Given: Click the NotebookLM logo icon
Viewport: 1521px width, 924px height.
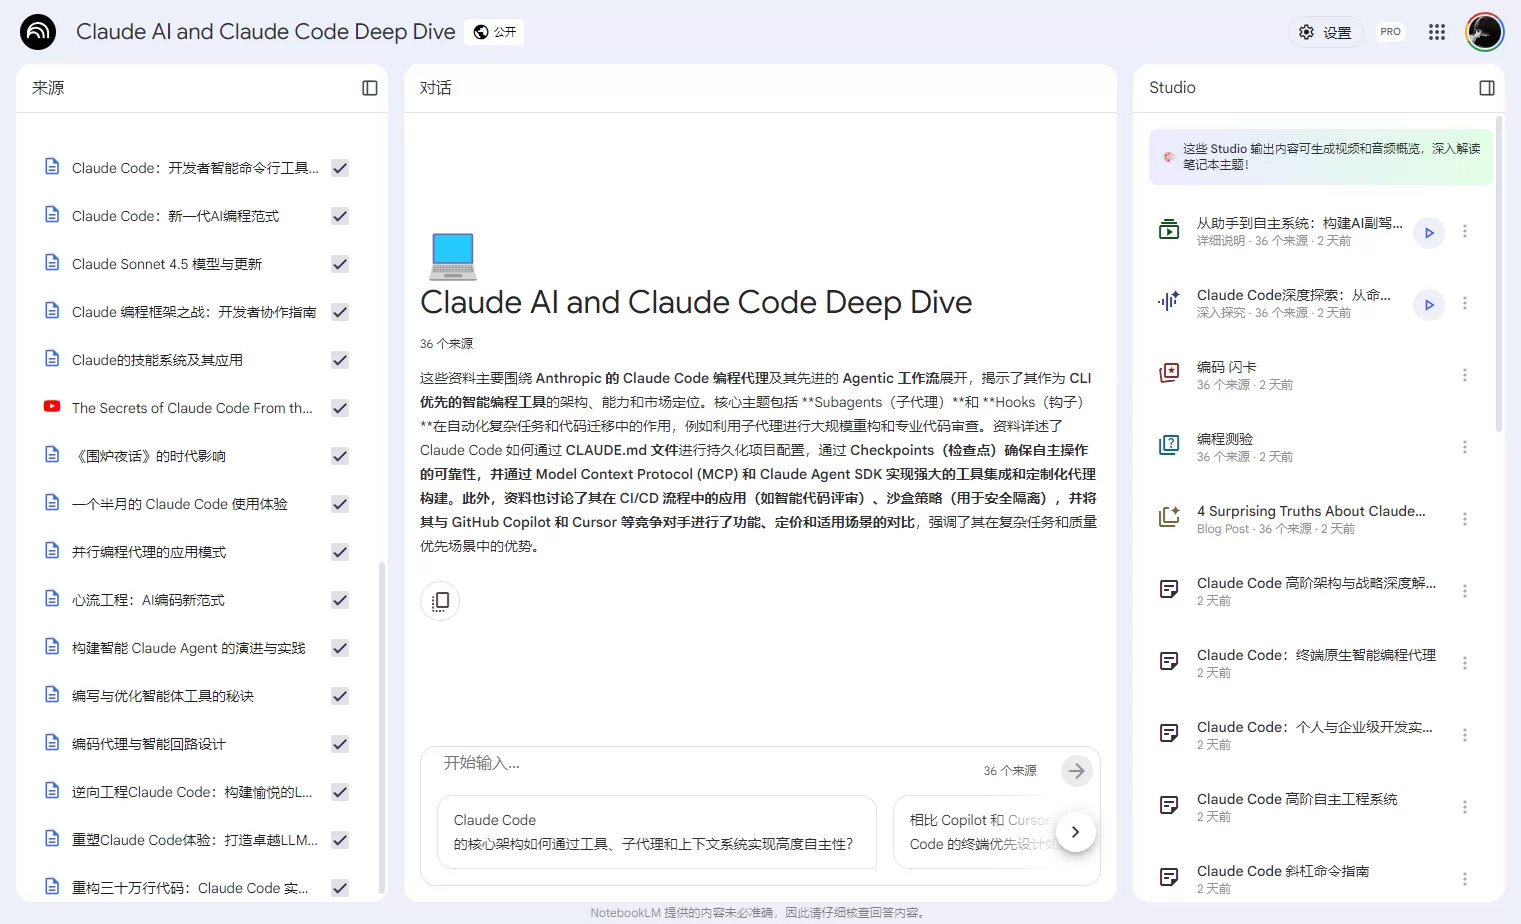Looking at the screenshot, I should click(38, 32).
